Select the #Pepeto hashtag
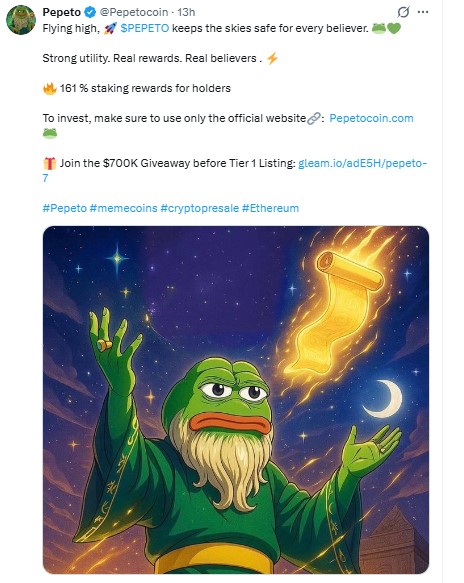Image resolution: width=464 pixels, height=583 pixels. coord(65,208)
